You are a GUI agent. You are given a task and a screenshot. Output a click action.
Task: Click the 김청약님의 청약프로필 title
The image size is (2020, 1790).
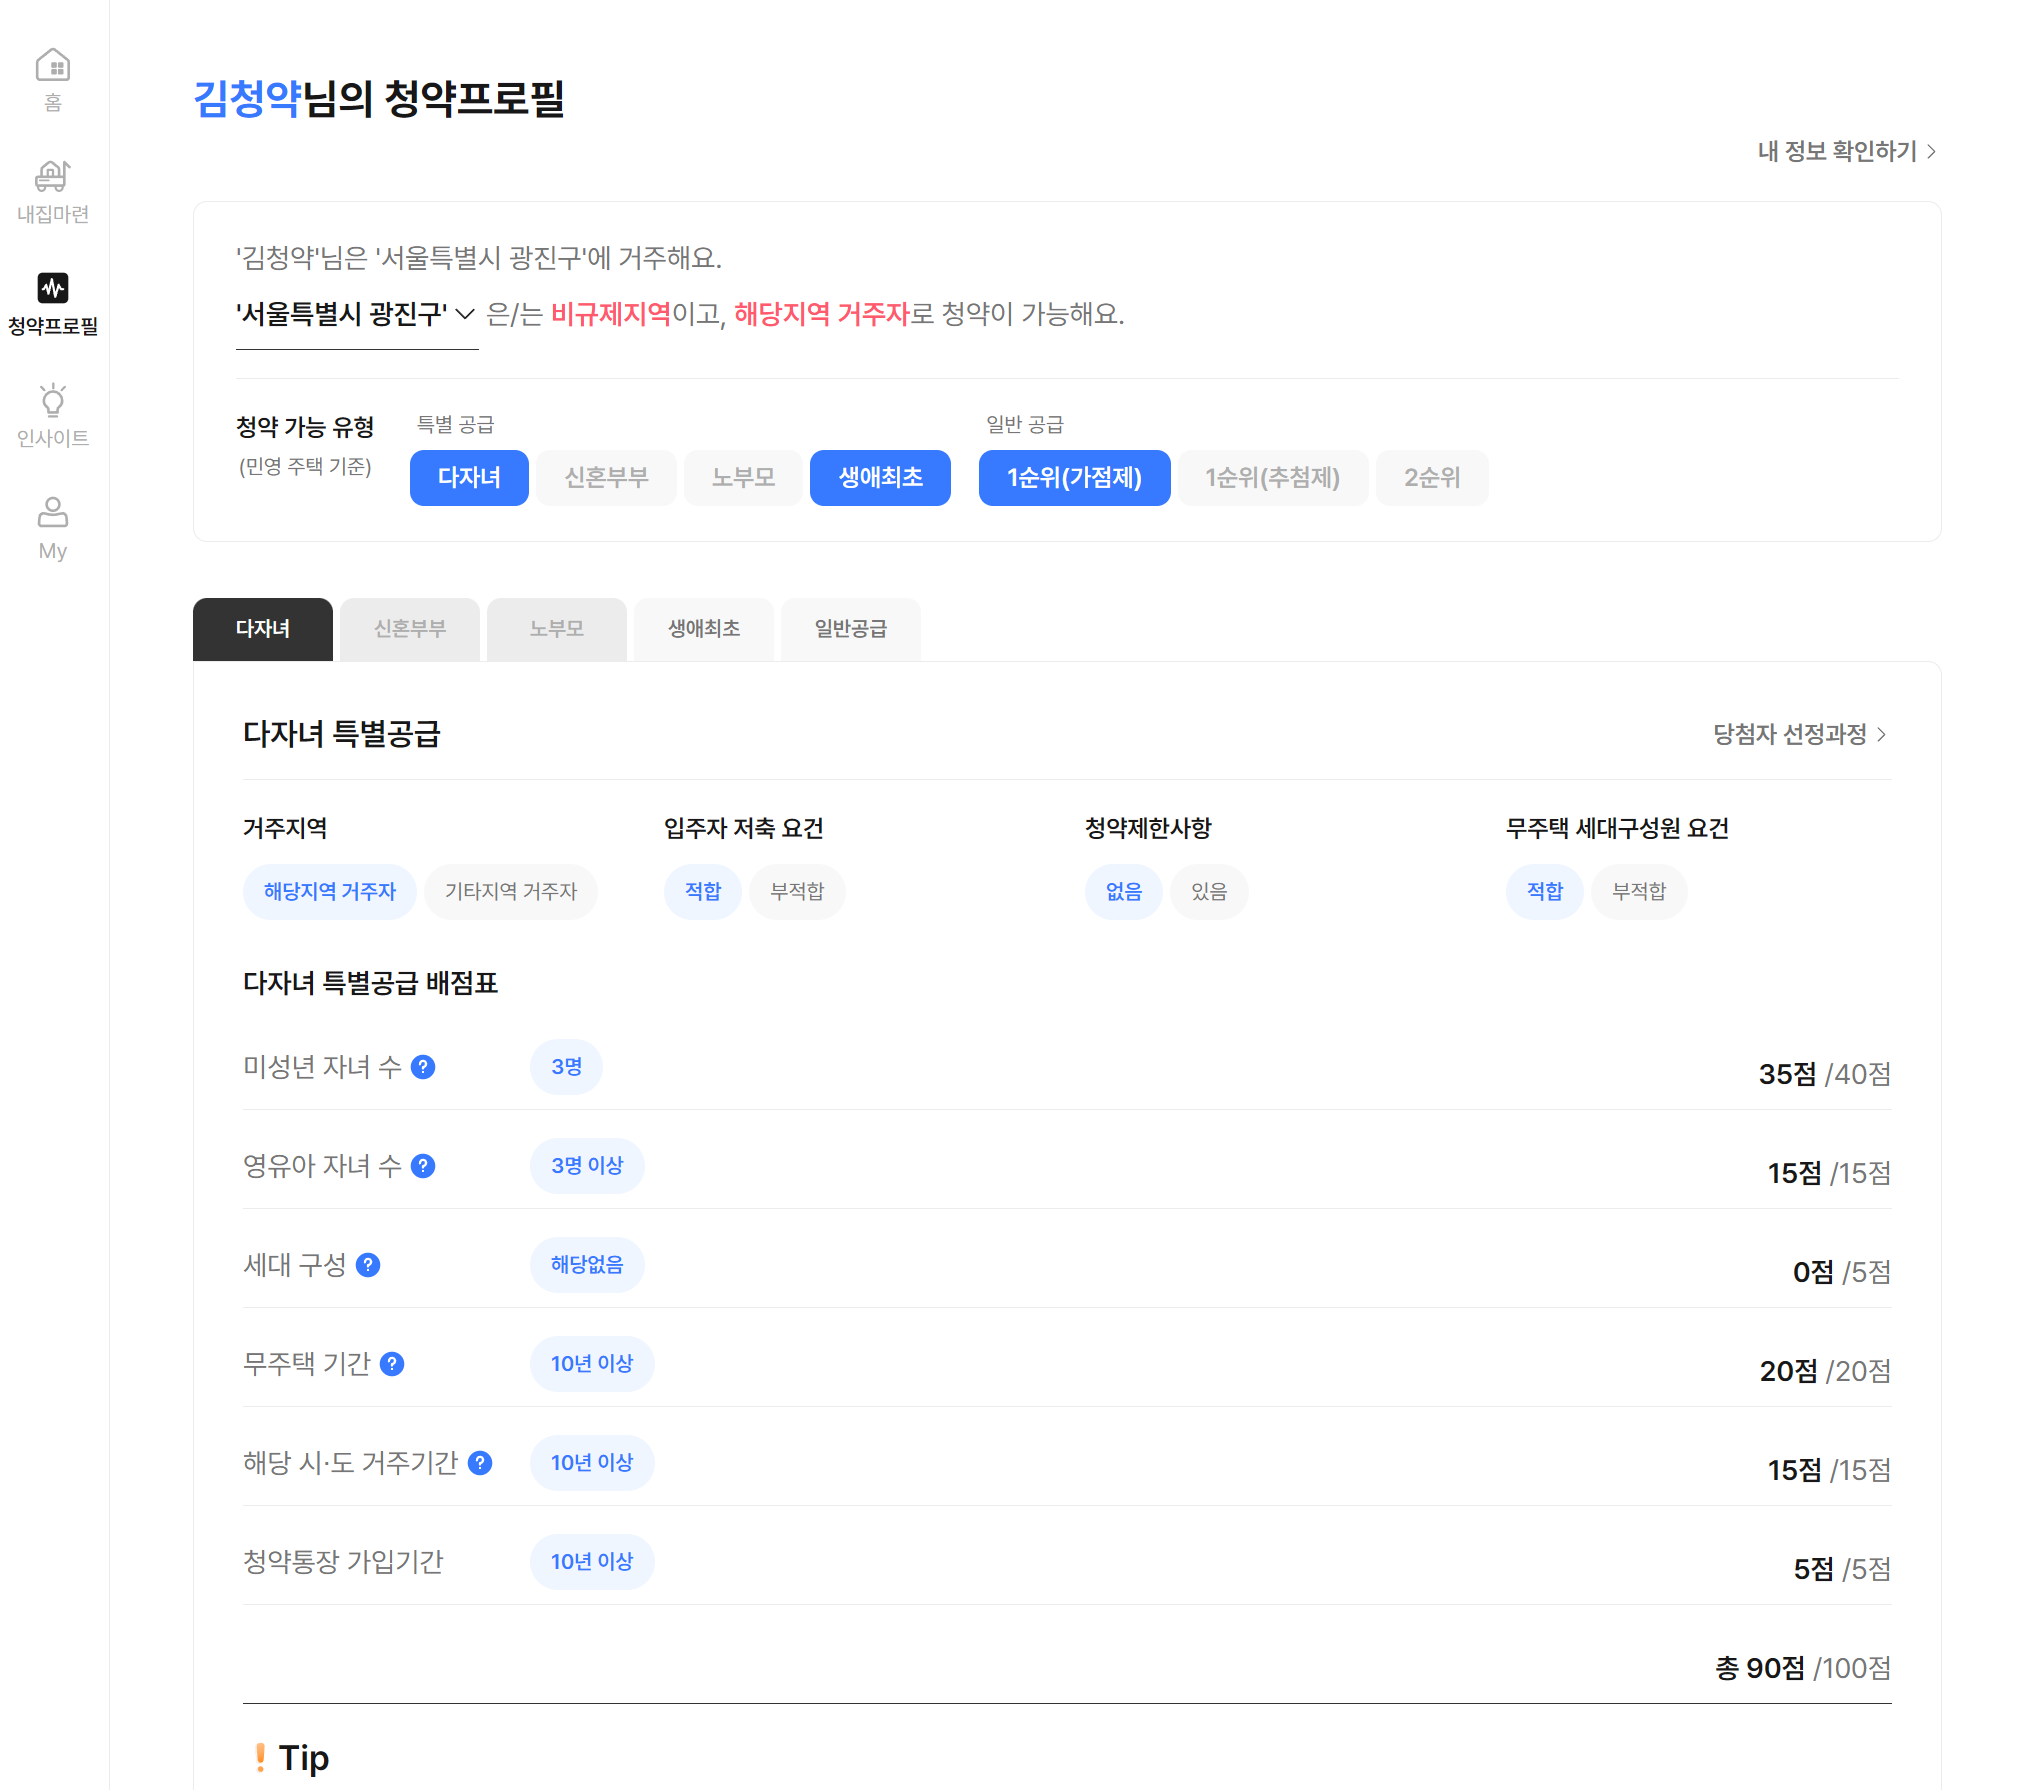(x=379, y=98)
